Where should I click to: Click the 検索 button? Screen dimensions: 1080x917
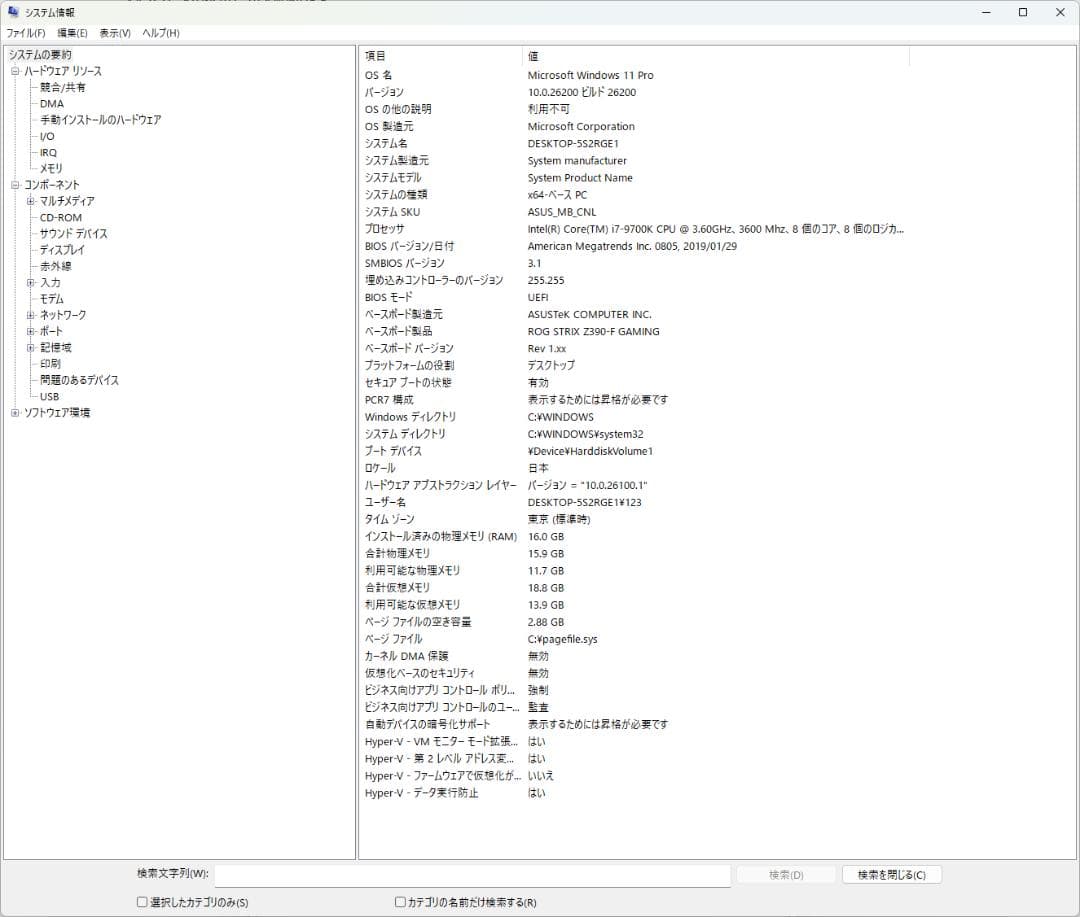coord(785,874)
